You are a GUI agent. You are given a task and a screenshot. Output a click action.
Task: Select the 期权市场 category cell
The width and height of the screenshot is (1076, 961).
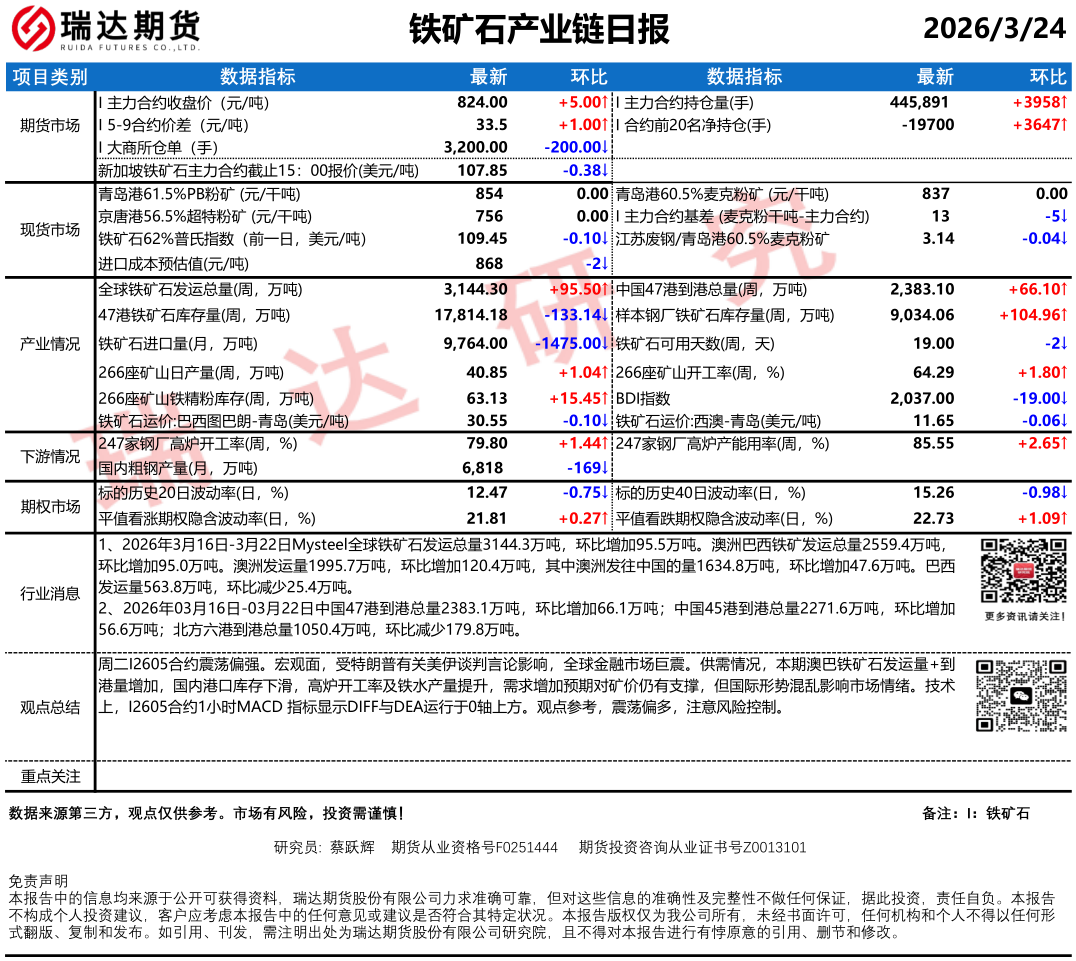click(50, 506)
